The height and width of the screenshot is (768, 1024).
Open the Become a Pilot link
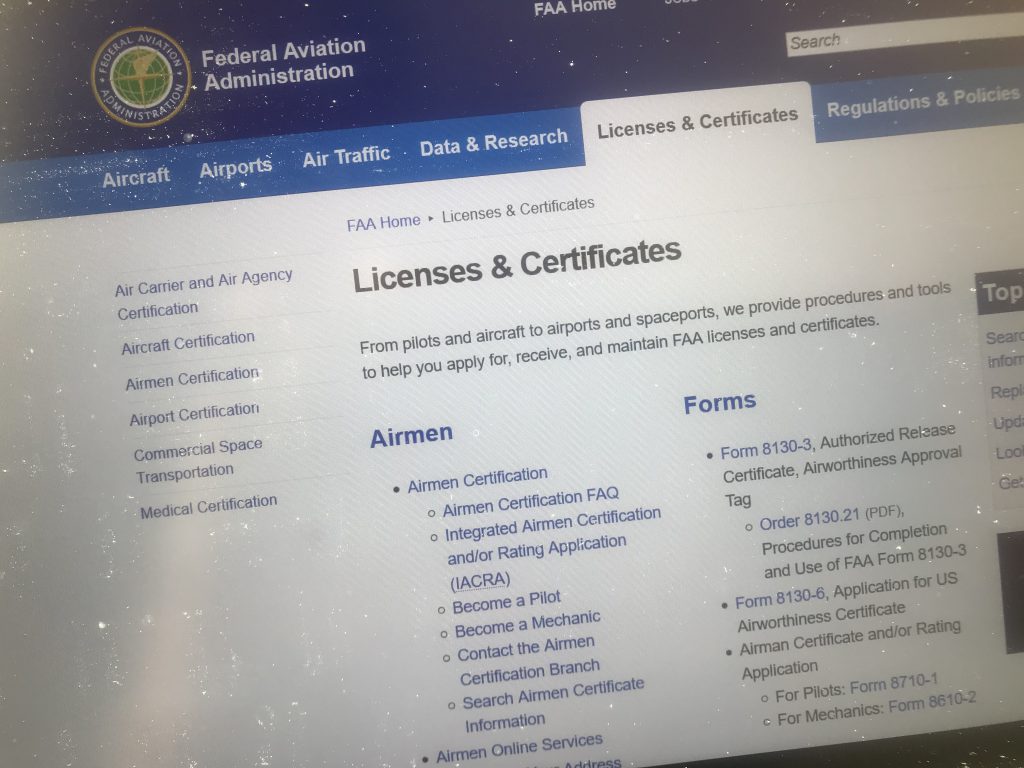click(506, 602)
